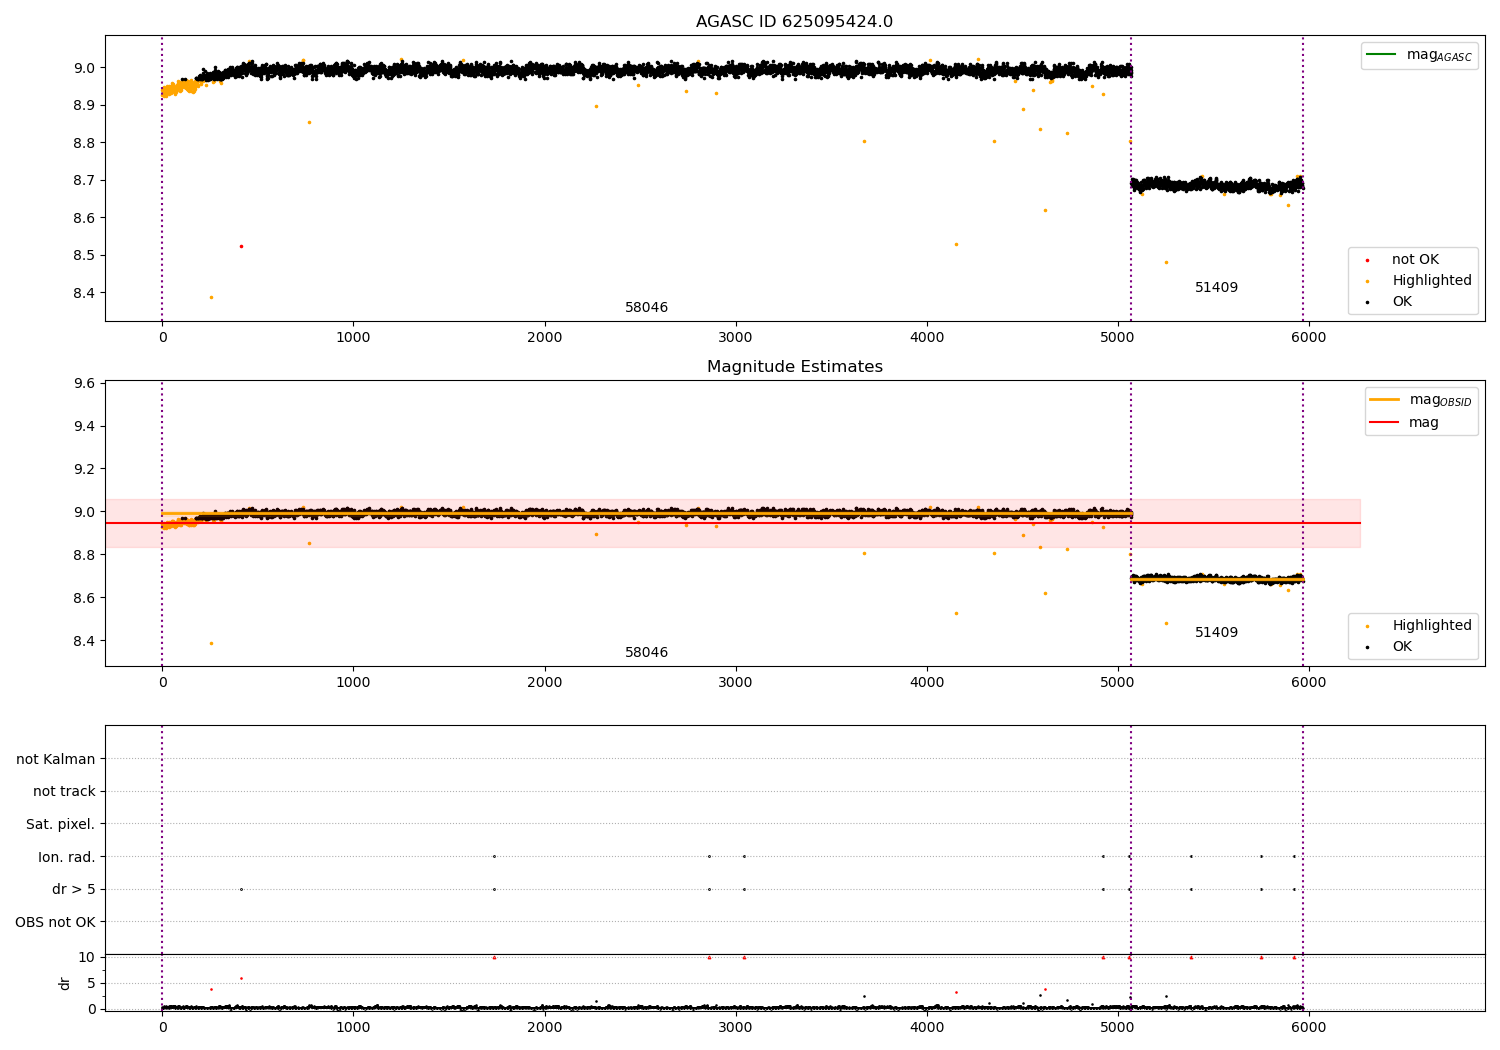Click the 'not Kalman' row label
The height and width of the screenshot is (1050, 1500).
coord(56,760)
